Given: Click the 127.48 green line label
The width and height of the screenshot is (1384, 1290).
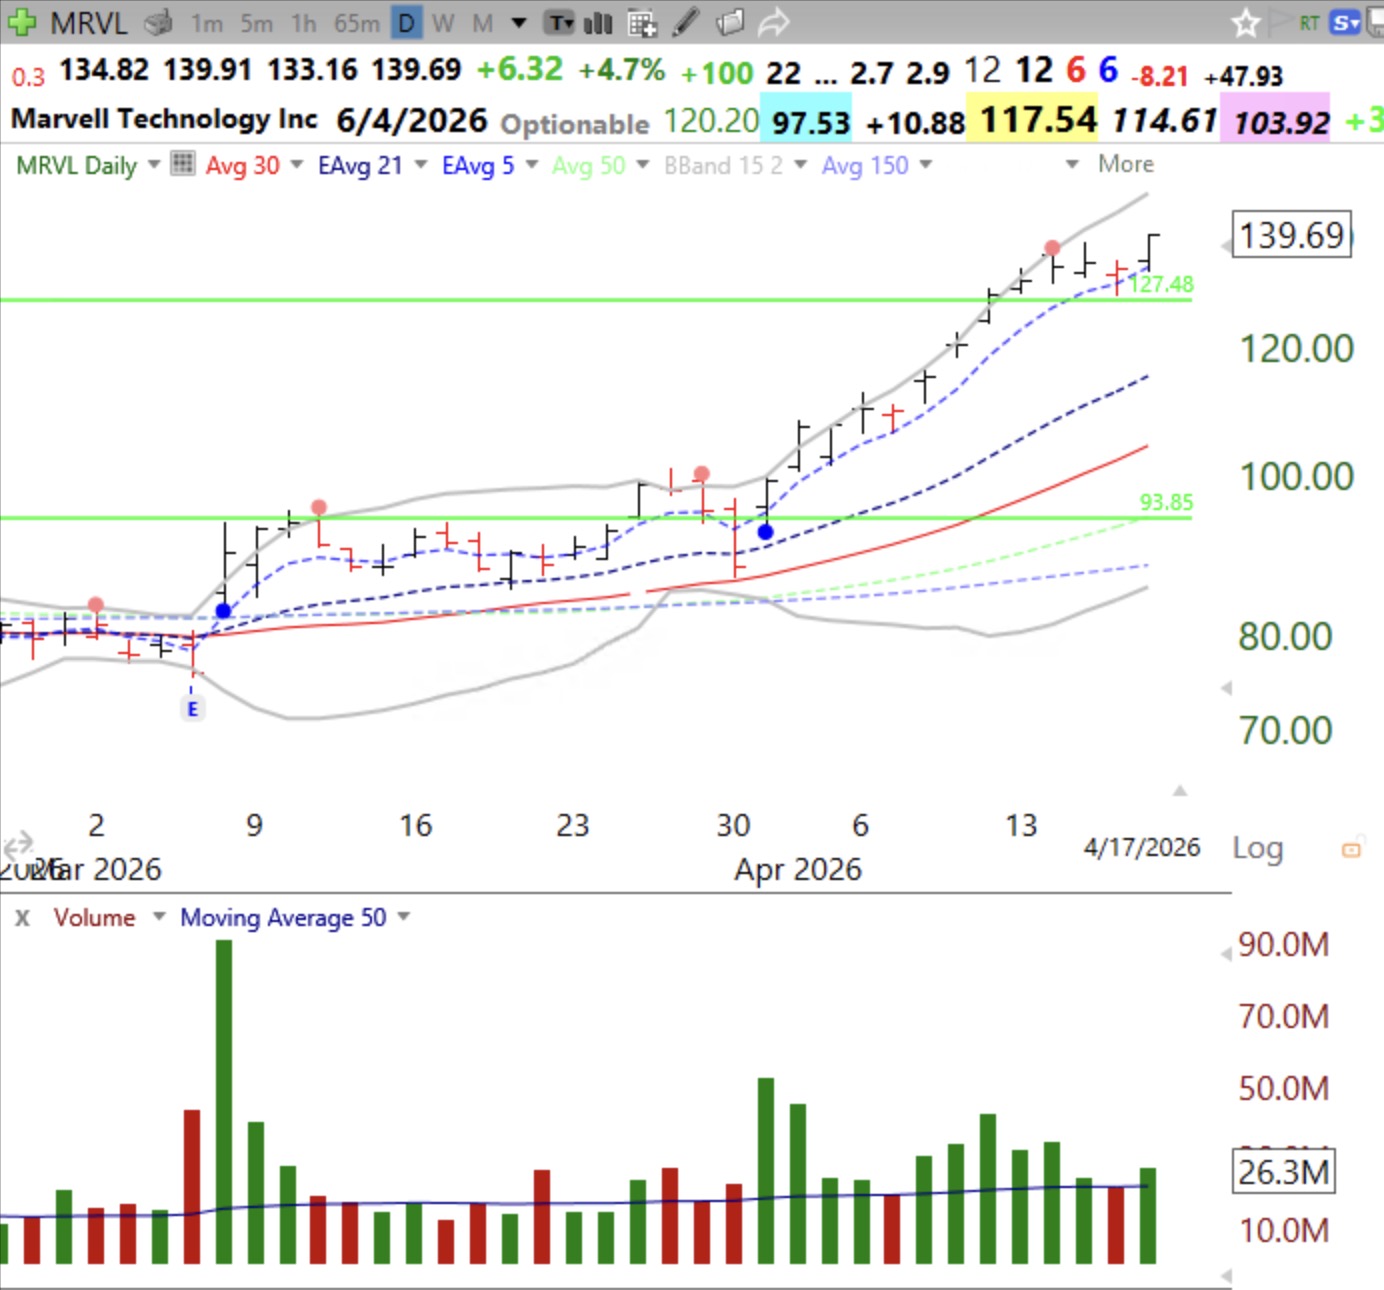Looking at the screenshot, I should (1161, 284).
